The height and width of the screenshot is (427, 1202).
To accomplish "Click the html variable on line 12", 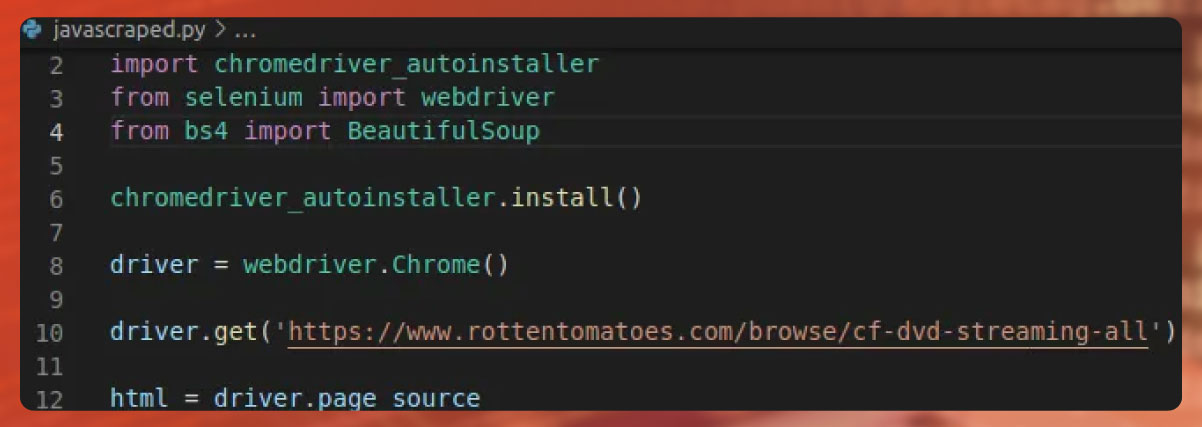I will pos(139,399).
